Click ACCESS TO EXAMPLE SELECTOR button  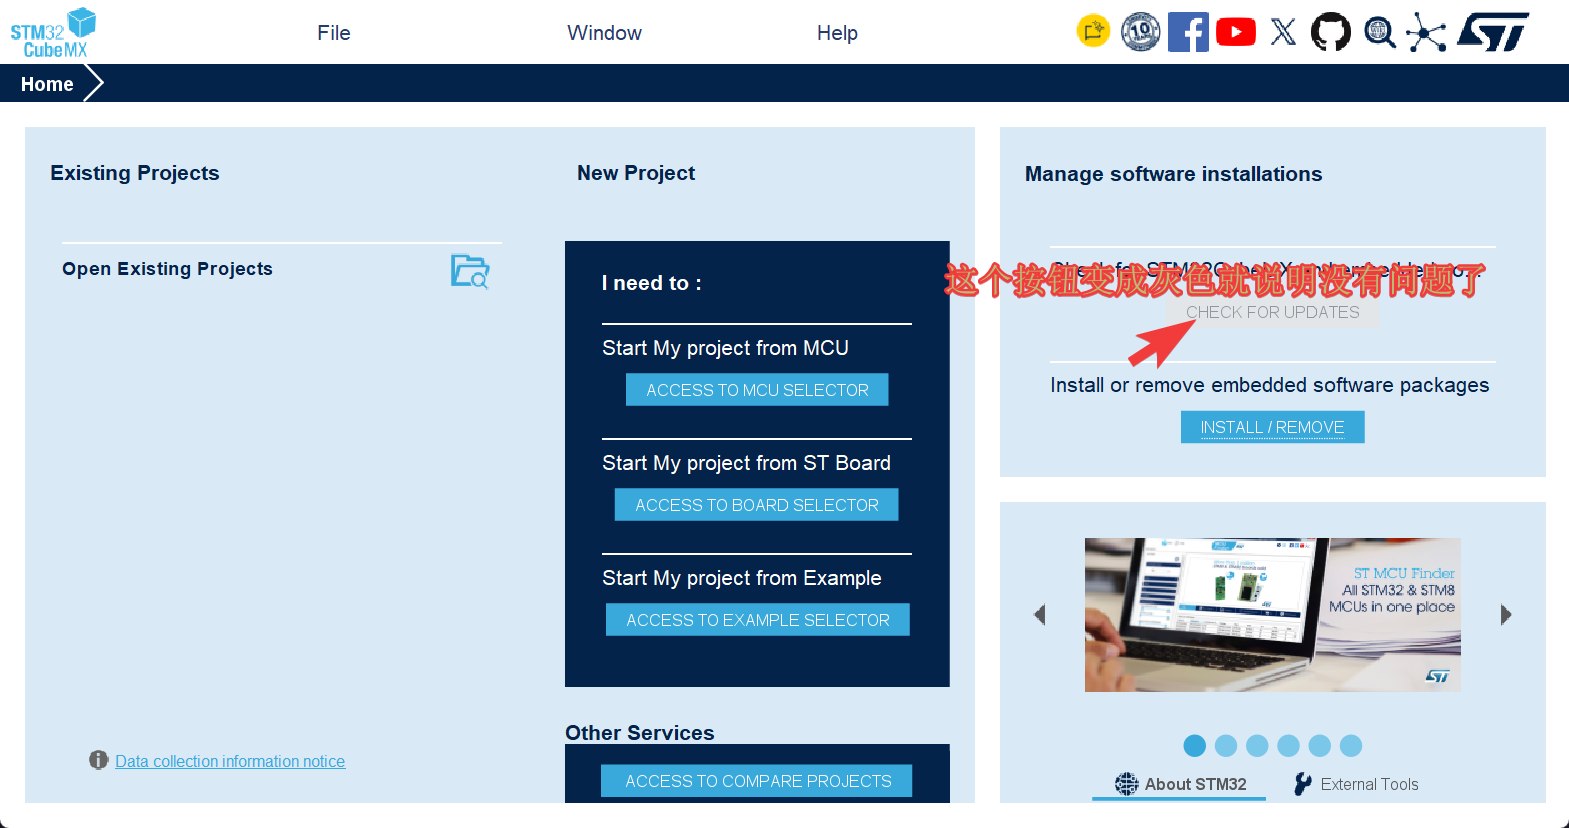(758, 620)
